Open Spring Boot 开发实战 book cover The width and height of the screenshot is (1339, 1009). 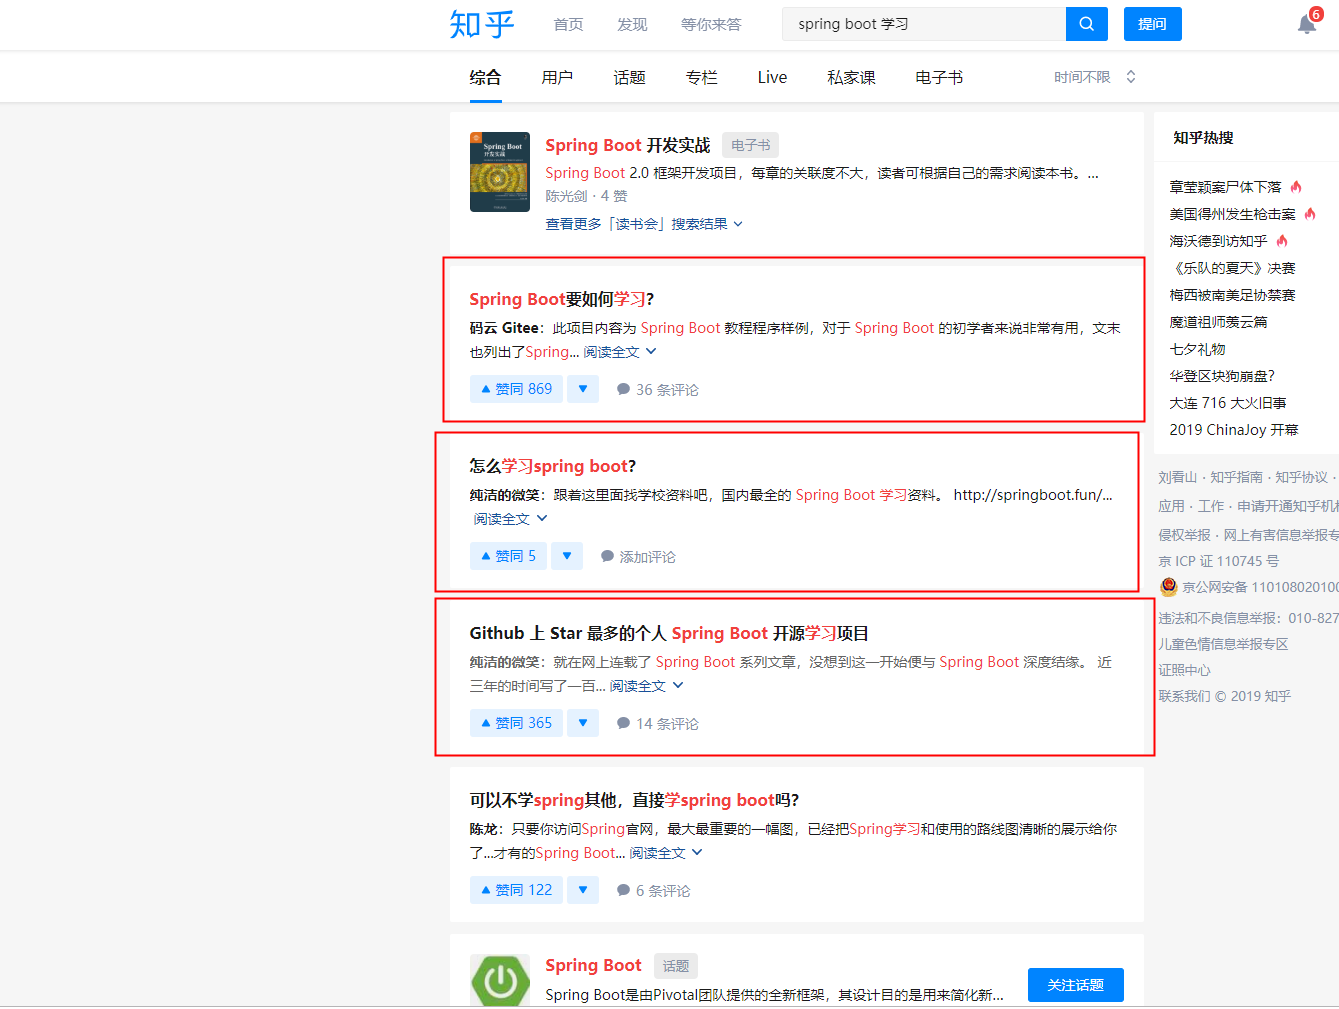[x=500, y=172]
